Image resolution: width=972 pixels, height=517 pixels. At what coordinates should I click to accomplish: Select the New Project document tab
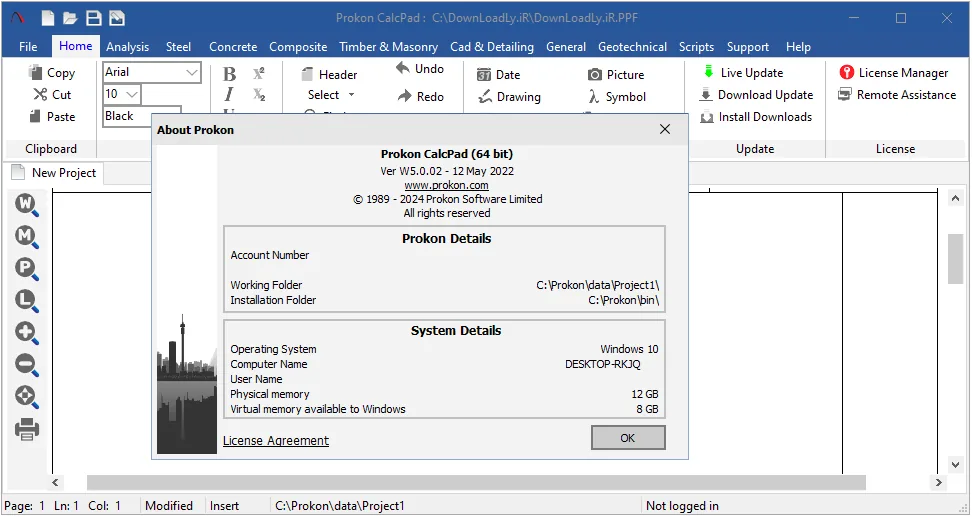pos(54,173)
